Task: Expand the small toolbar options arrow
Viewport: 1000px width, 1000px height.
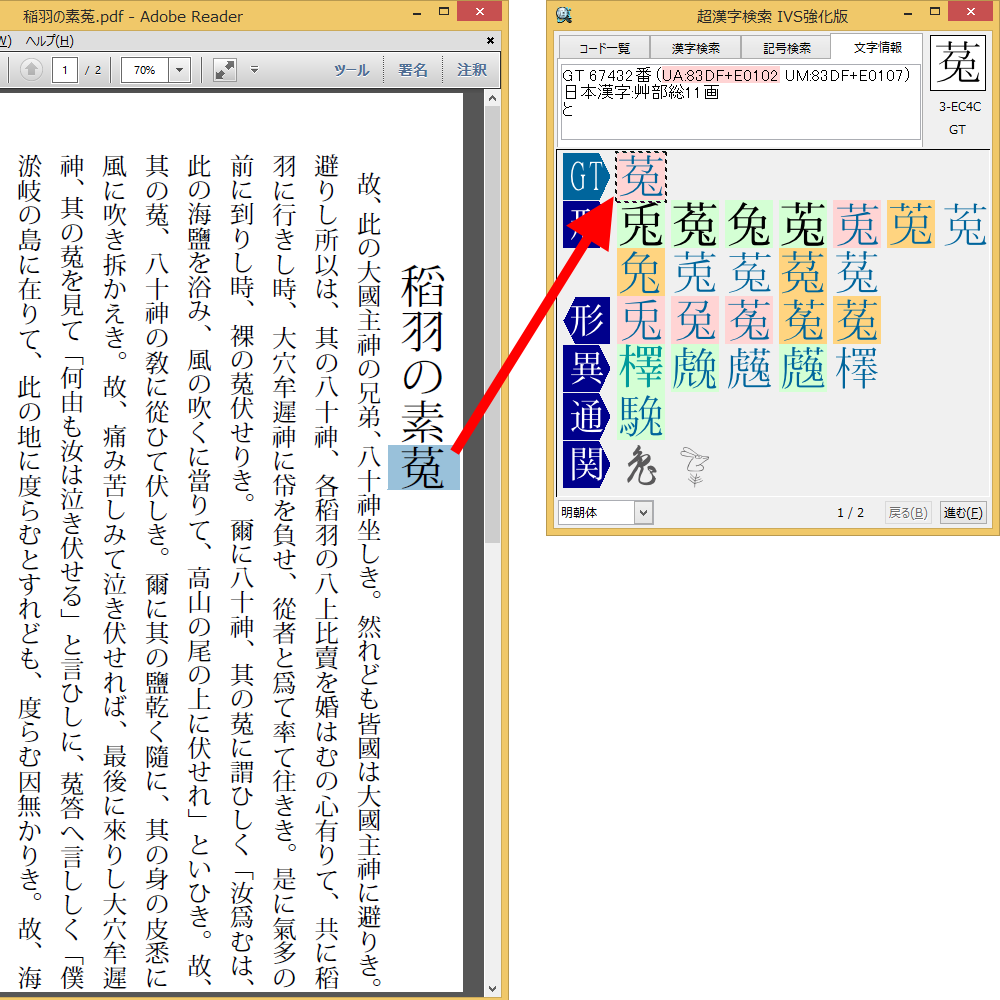Action: pyautogui.click(x=254, y=70)
